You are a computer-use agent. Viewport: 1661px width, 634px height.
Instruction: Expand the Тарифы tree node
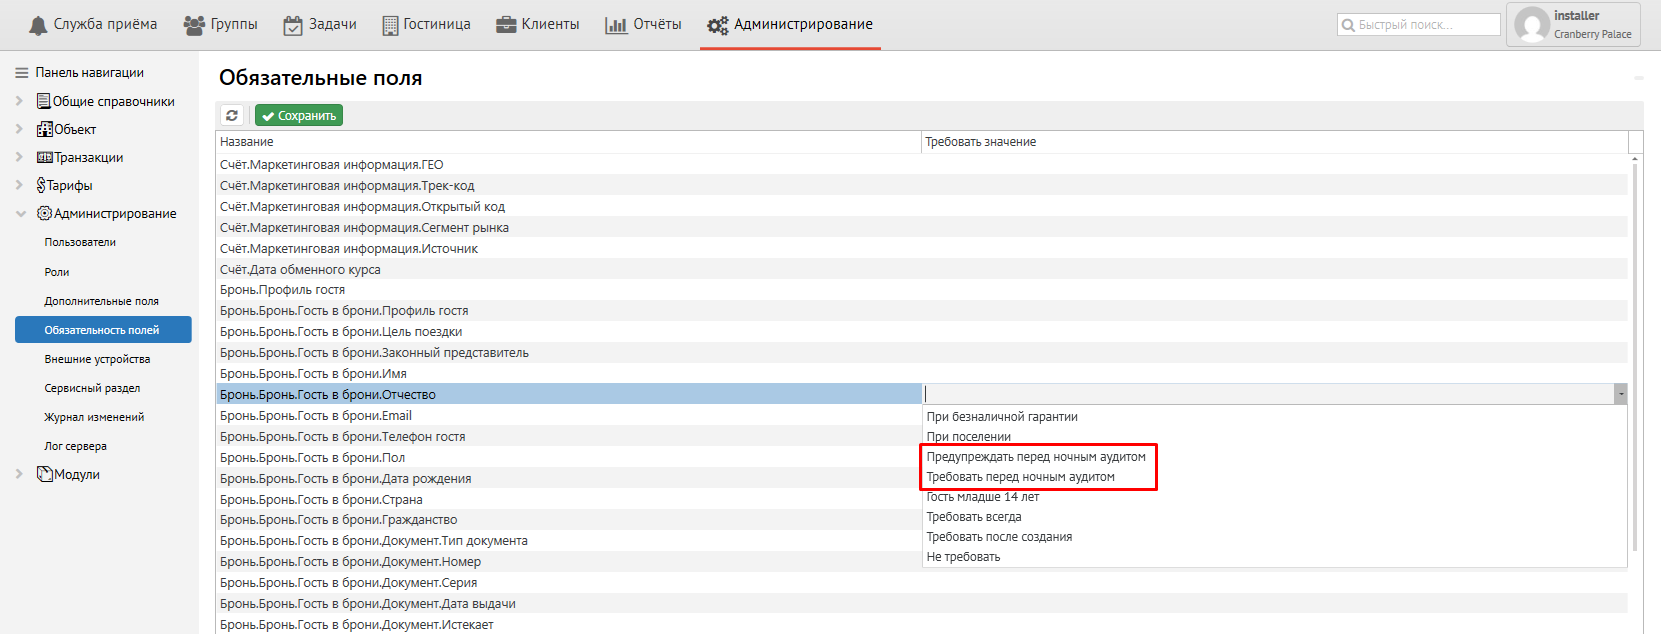(x=19, y=185)
